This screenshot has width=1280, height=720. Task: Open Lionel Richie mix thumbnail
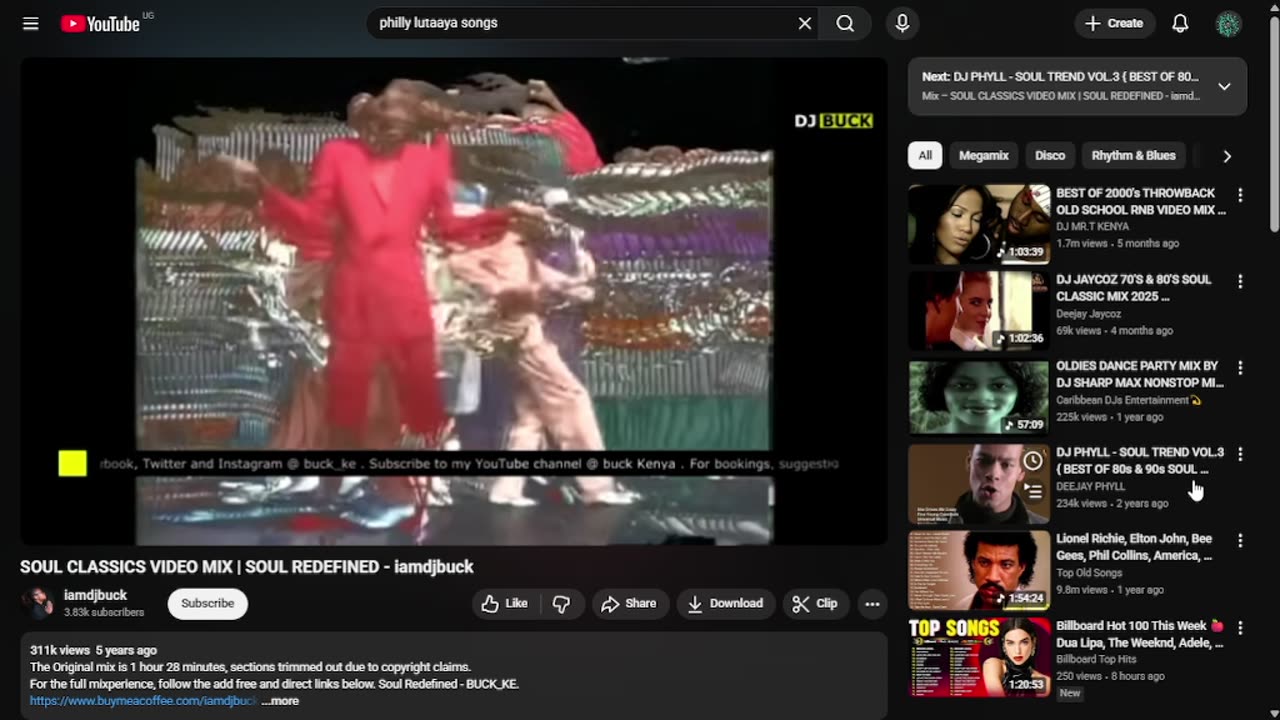tap(979, 570)
